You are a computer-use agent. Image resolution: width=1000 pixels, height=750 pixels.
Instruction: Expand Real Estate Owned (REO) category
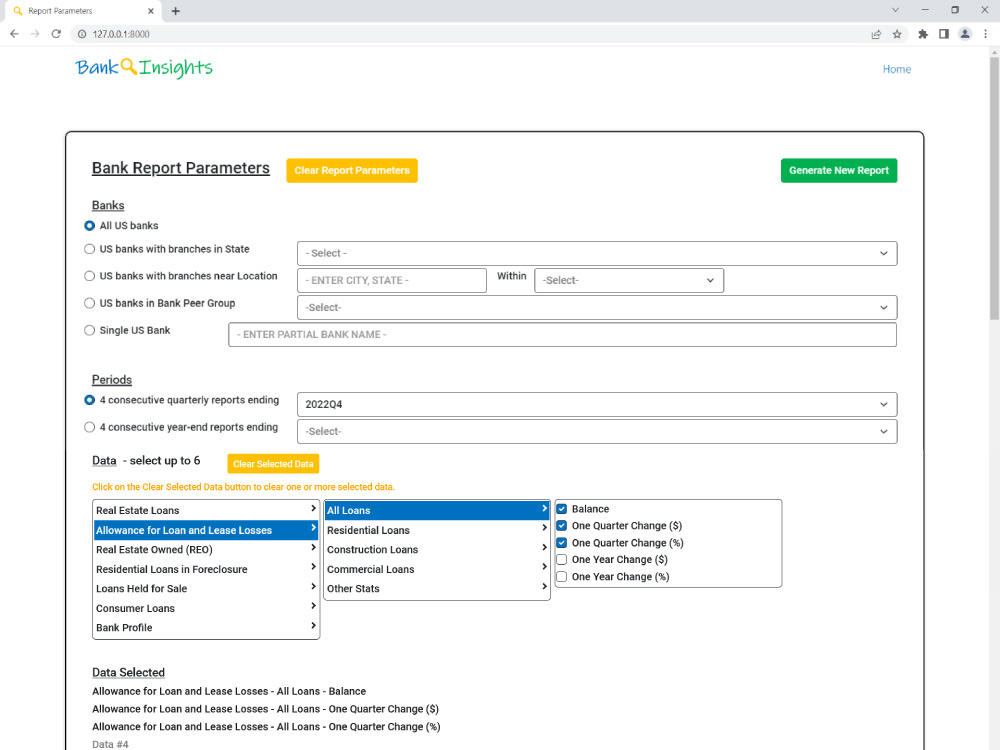pyautogui.click(x=206, y=549)
